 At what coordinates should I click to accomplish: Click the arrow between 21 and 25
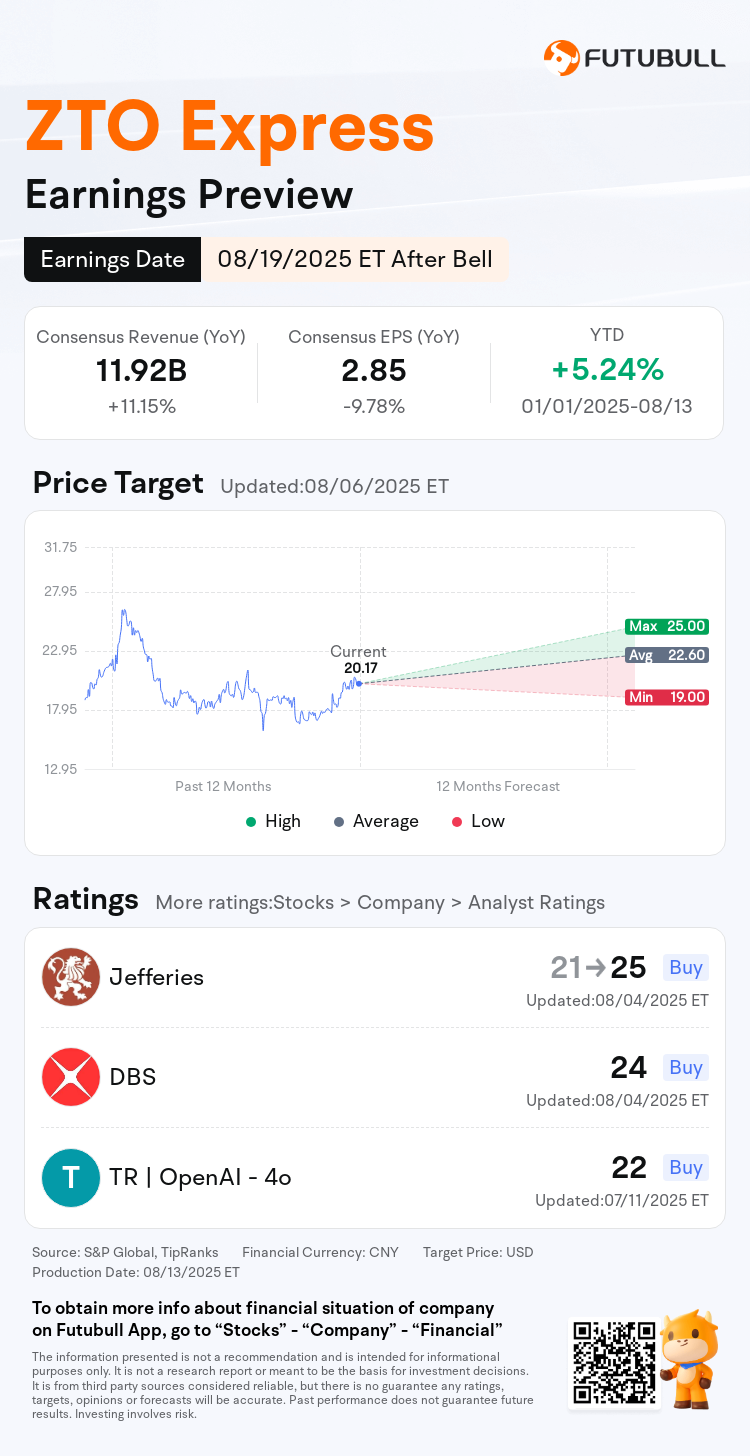coord(595,968)
